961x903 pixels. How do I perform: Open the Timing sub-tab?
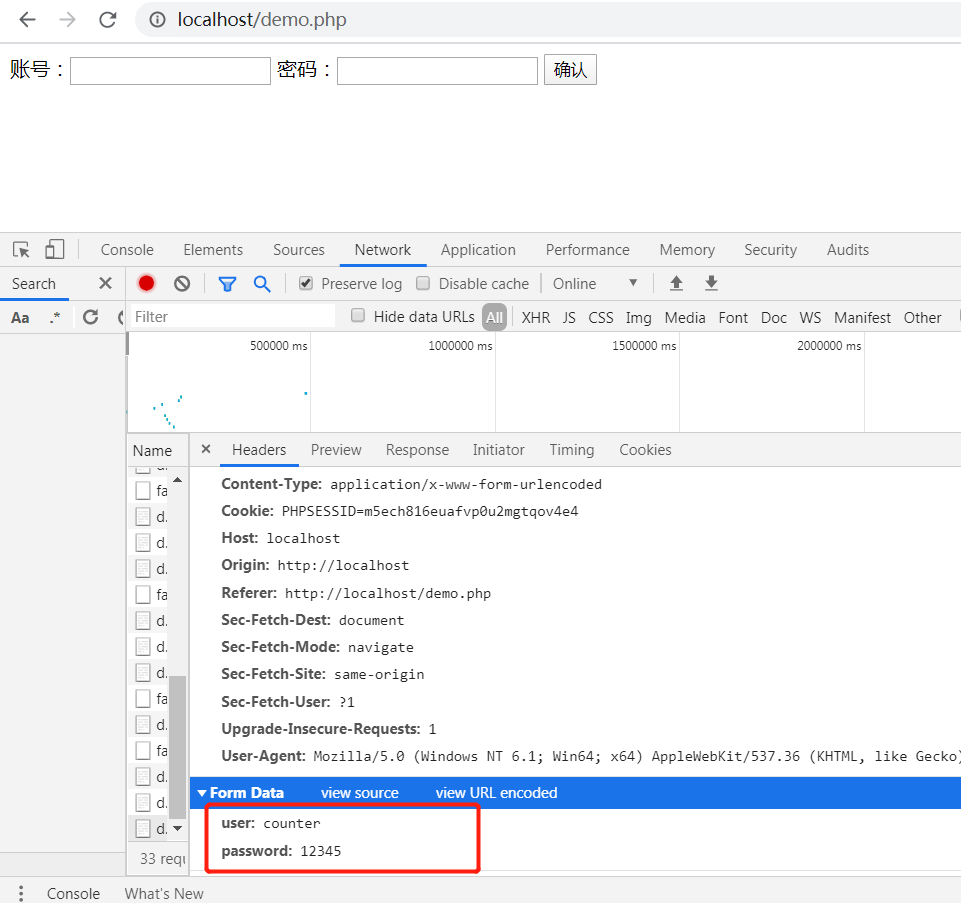click(x=571, y=449)
